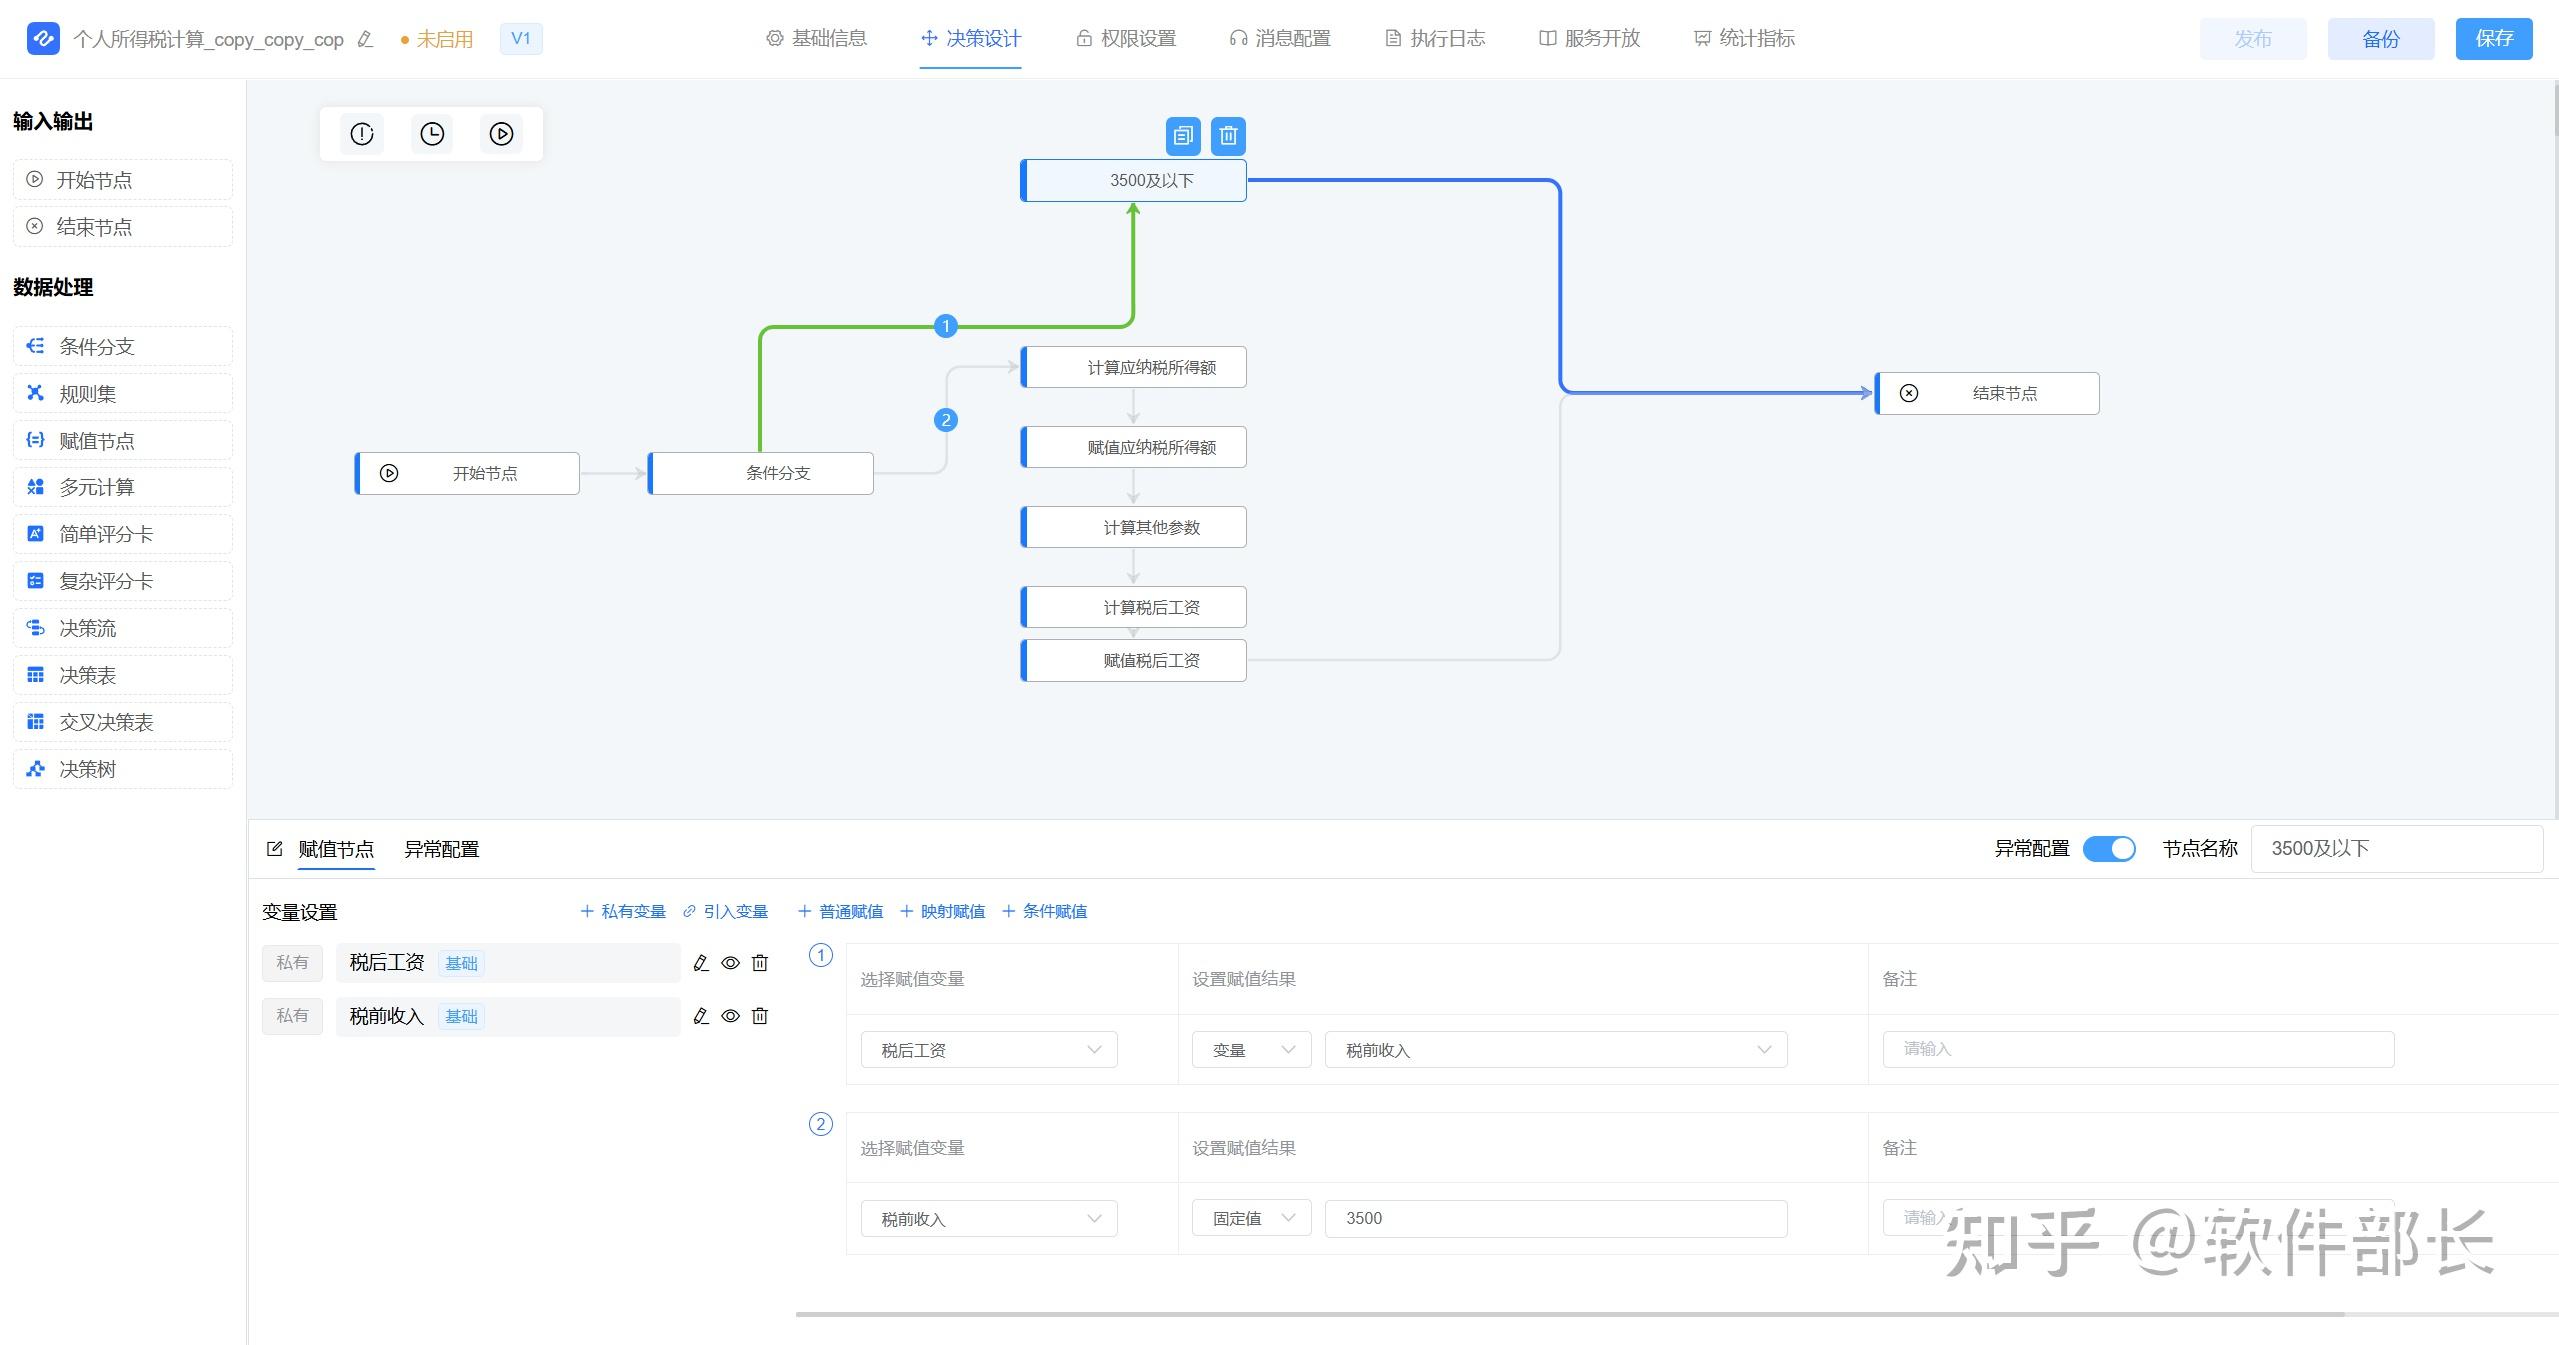
Task: Expand the 税前收入 result value dropdown
Action: point(1555,1050)
